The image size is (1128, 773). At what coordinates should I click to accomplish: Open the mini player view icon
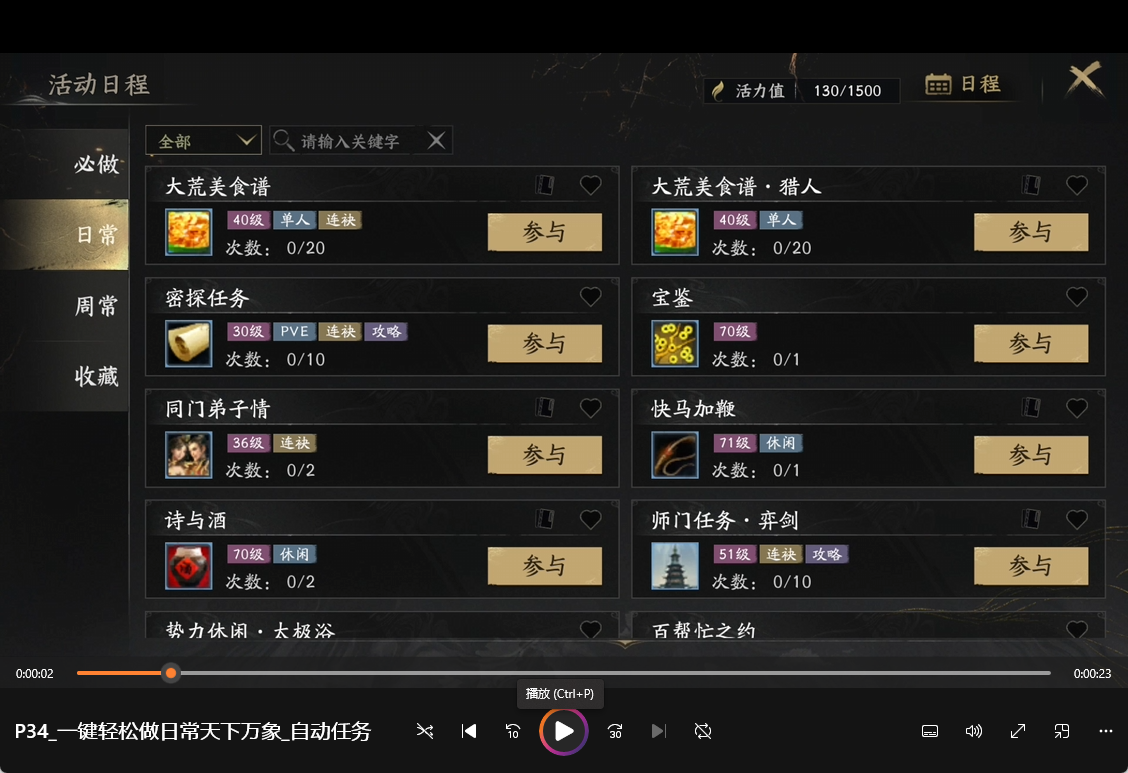tap(1062, 731)
